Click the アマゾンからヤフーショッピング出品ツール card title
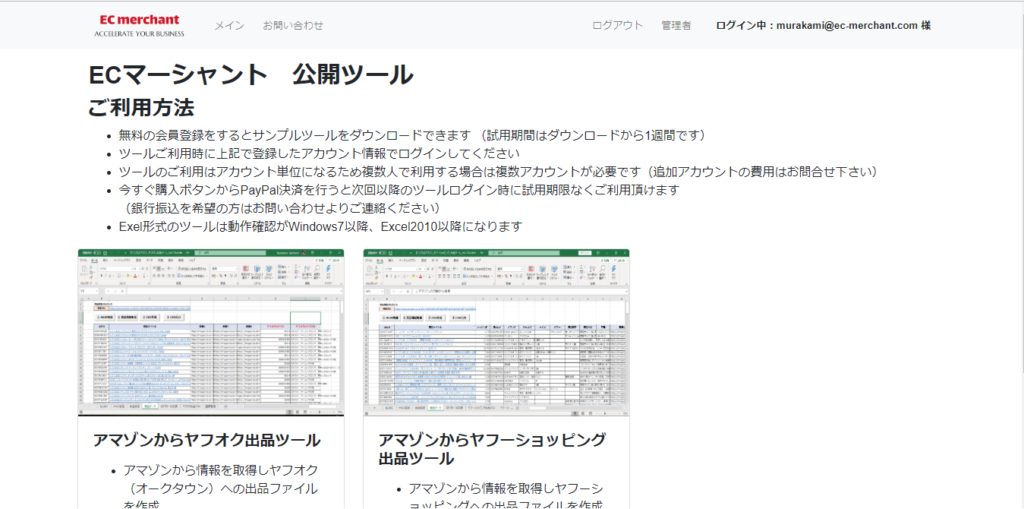The image size is (1024, 509). point(492,449)
